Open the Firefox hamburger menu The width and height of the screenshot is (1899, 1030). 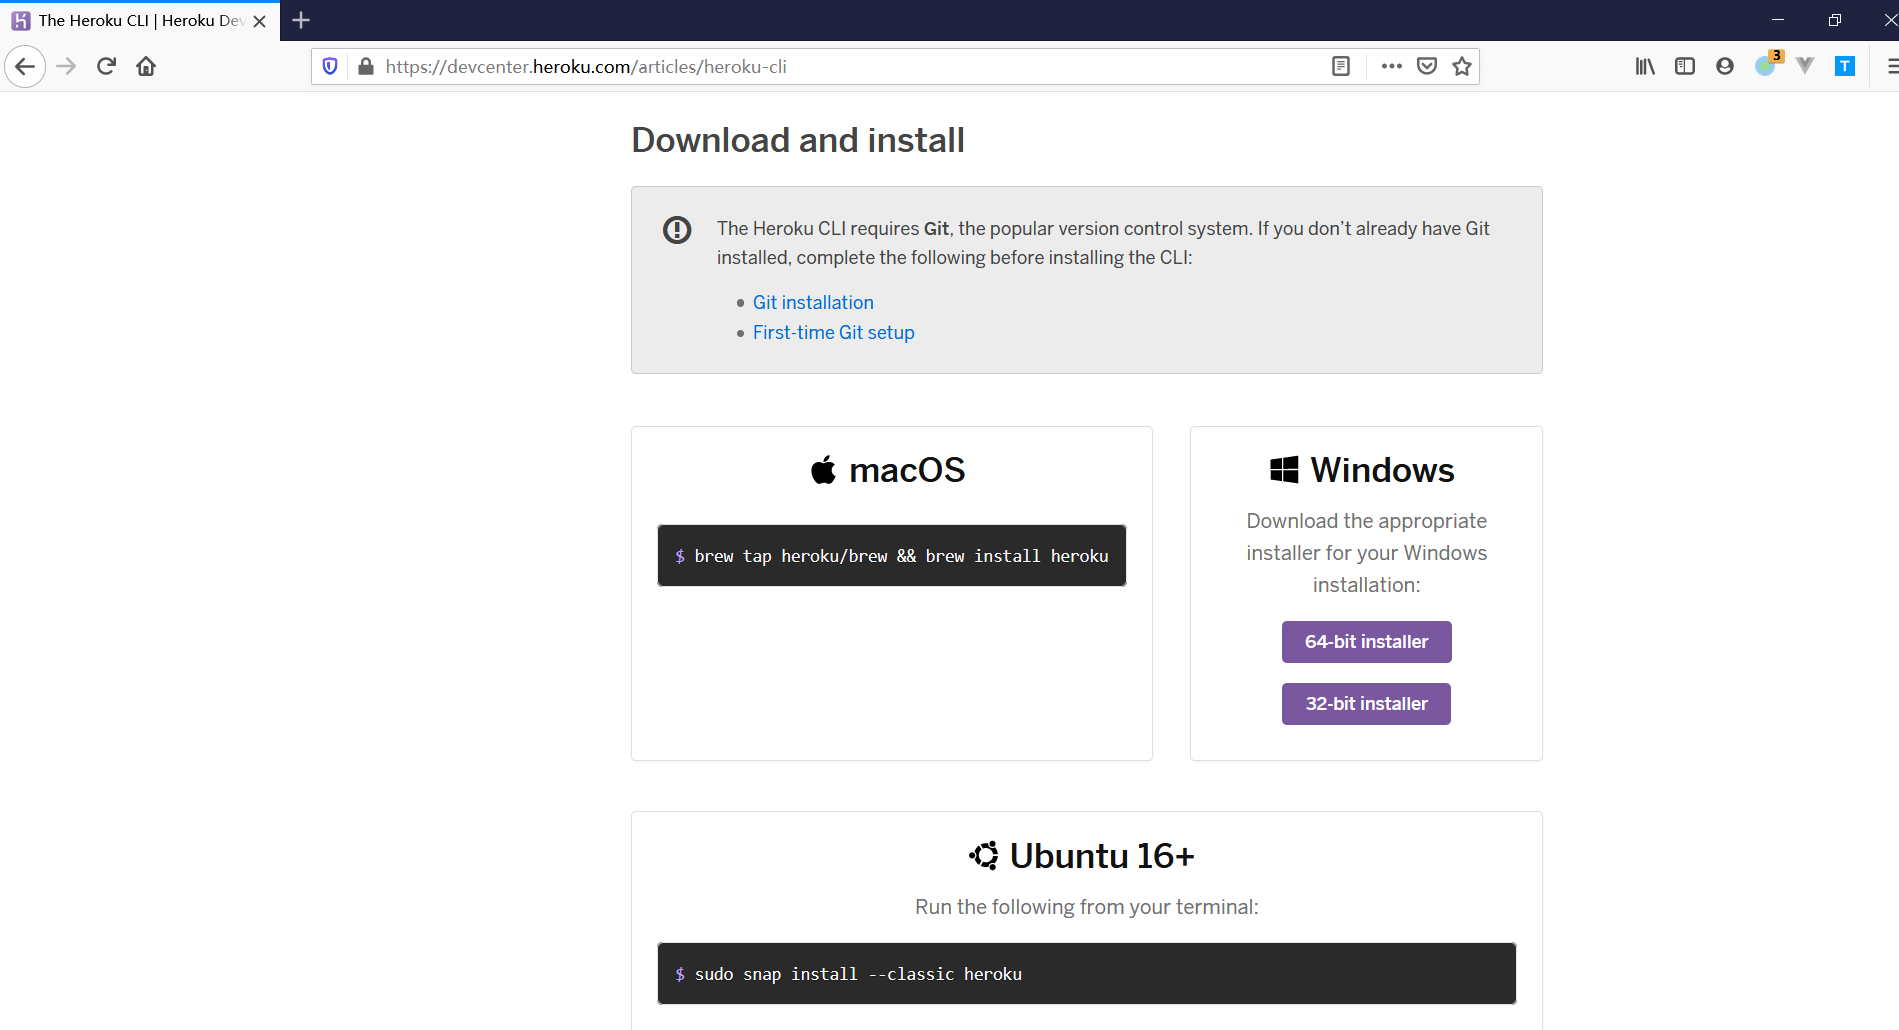pos(1892,67)
